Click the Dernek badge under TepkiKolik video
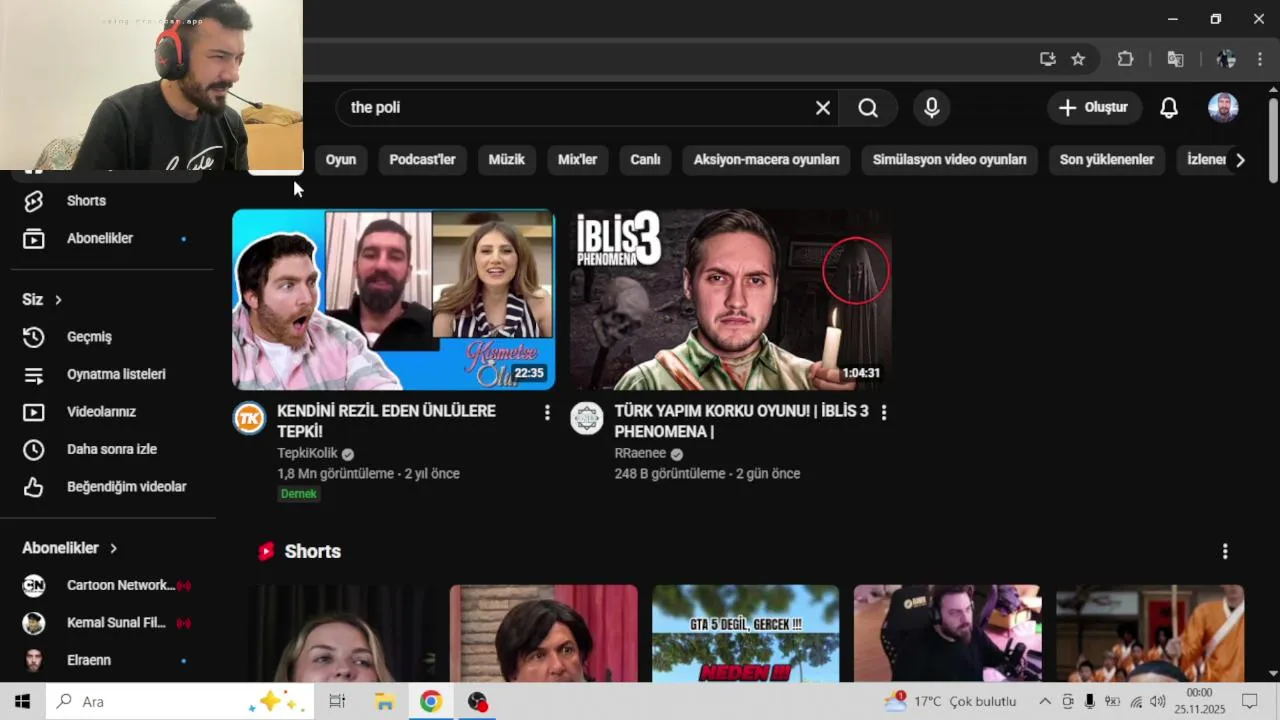Image resolution: width=1280 pixels, height=720 pixels. click(299, 494)
